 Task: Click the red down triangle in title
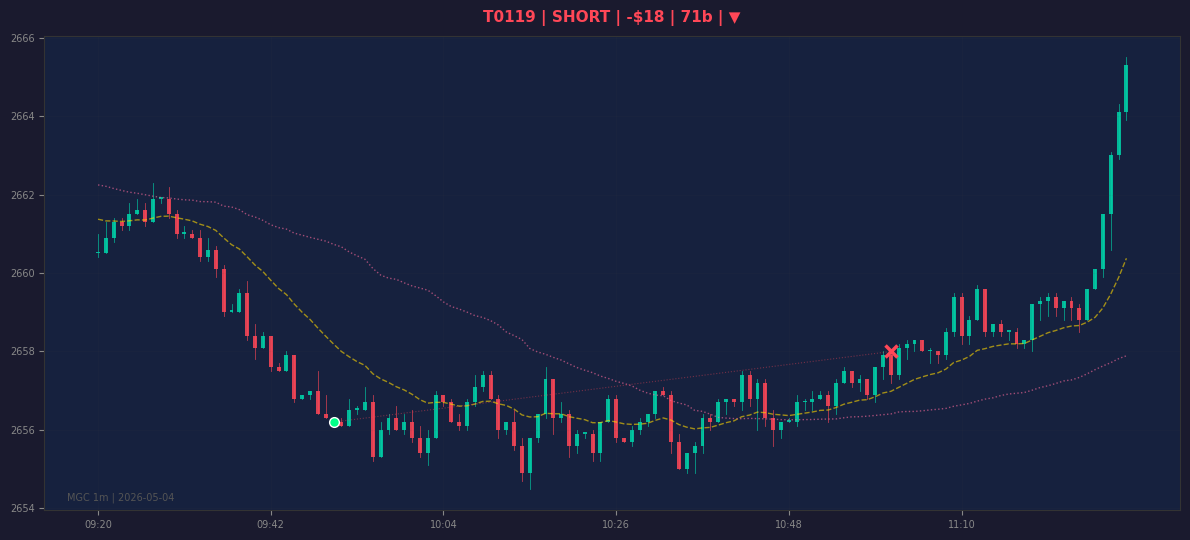734,17
